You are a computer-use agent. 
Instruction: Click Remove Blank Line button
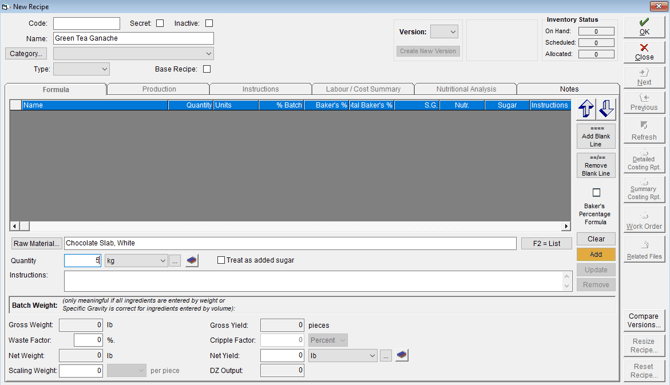(596, 166)
